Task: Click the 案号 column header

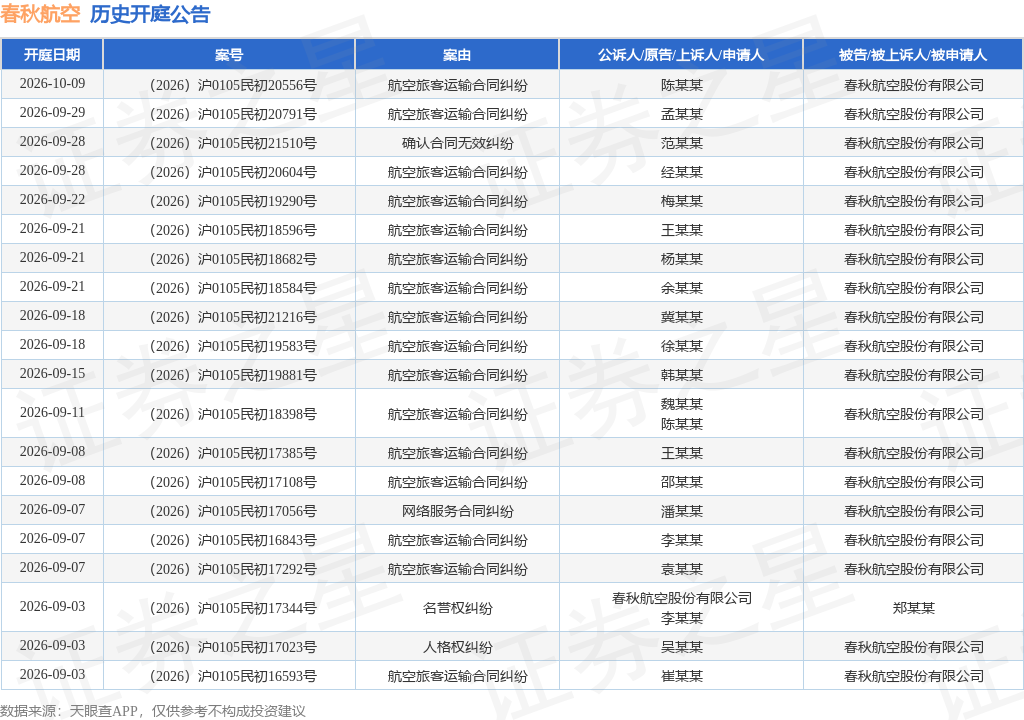Action: pyautogui.click(x=229, y=55)
